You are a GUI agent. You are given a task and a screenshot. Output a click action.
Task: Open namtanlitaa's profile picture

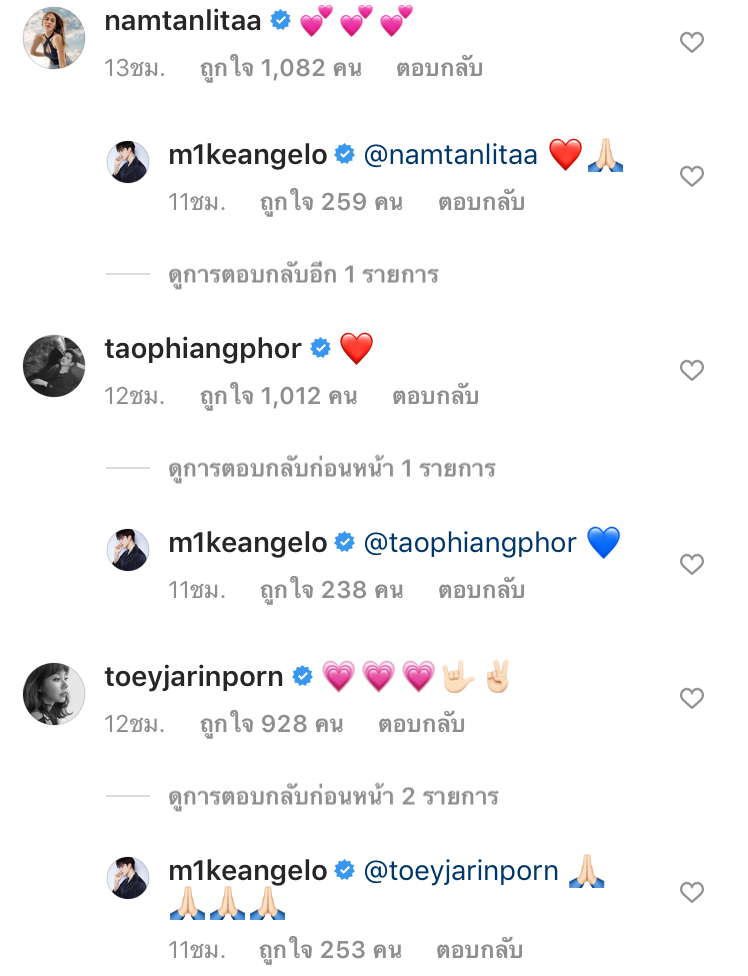click(x=54, y=38)
